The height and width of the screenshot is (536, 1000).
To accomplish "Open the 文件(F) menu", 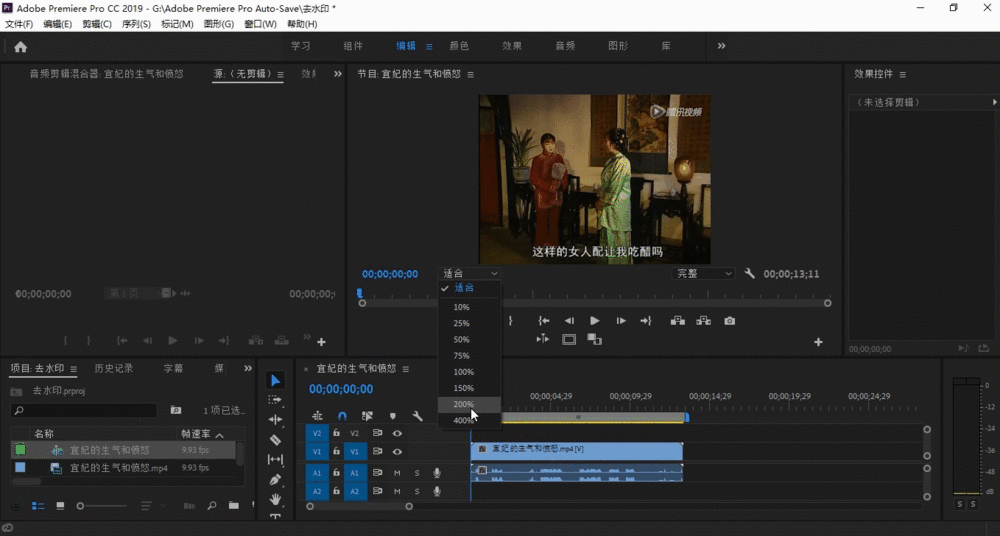I will 18,24.
